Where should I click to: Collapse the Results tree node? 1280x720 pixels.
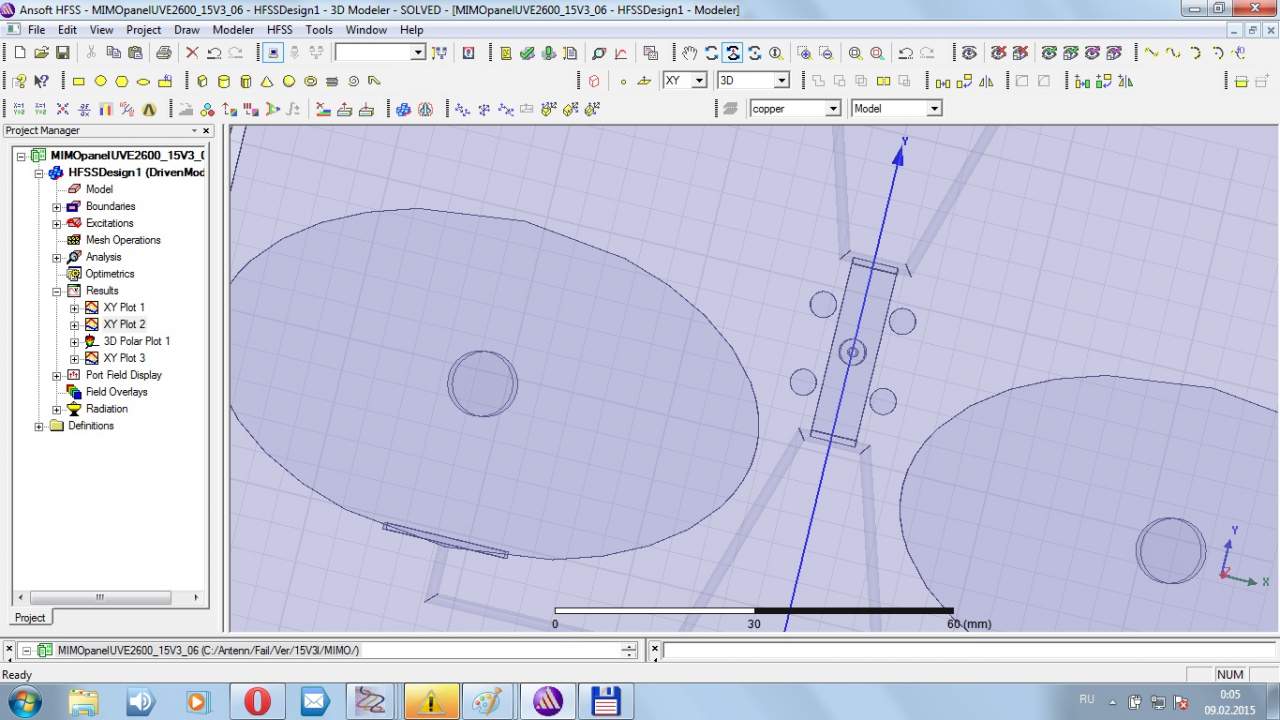(x=57, y=291)
